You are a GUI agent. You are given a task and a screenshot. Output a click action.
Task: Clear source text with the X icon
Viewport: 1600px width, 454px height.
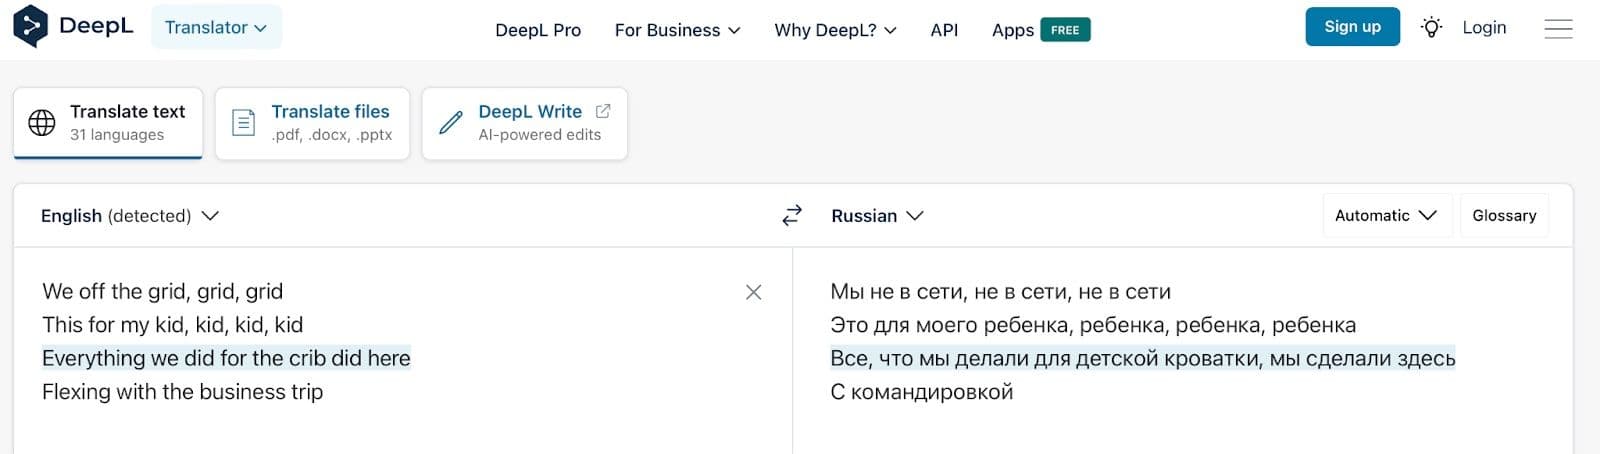pos(753,292)
